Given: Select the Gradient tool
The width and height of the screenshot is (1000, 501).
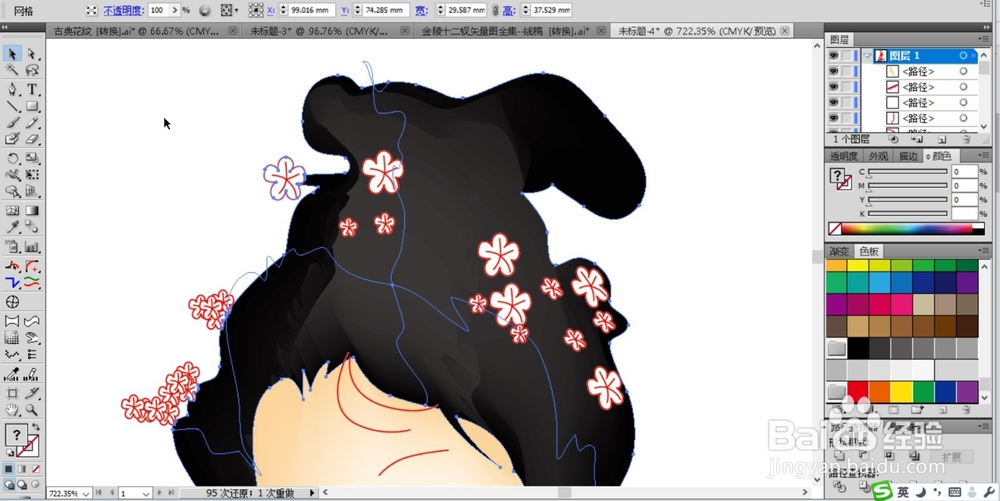Looking at the screenshot, I should click(x=32, y=210).
